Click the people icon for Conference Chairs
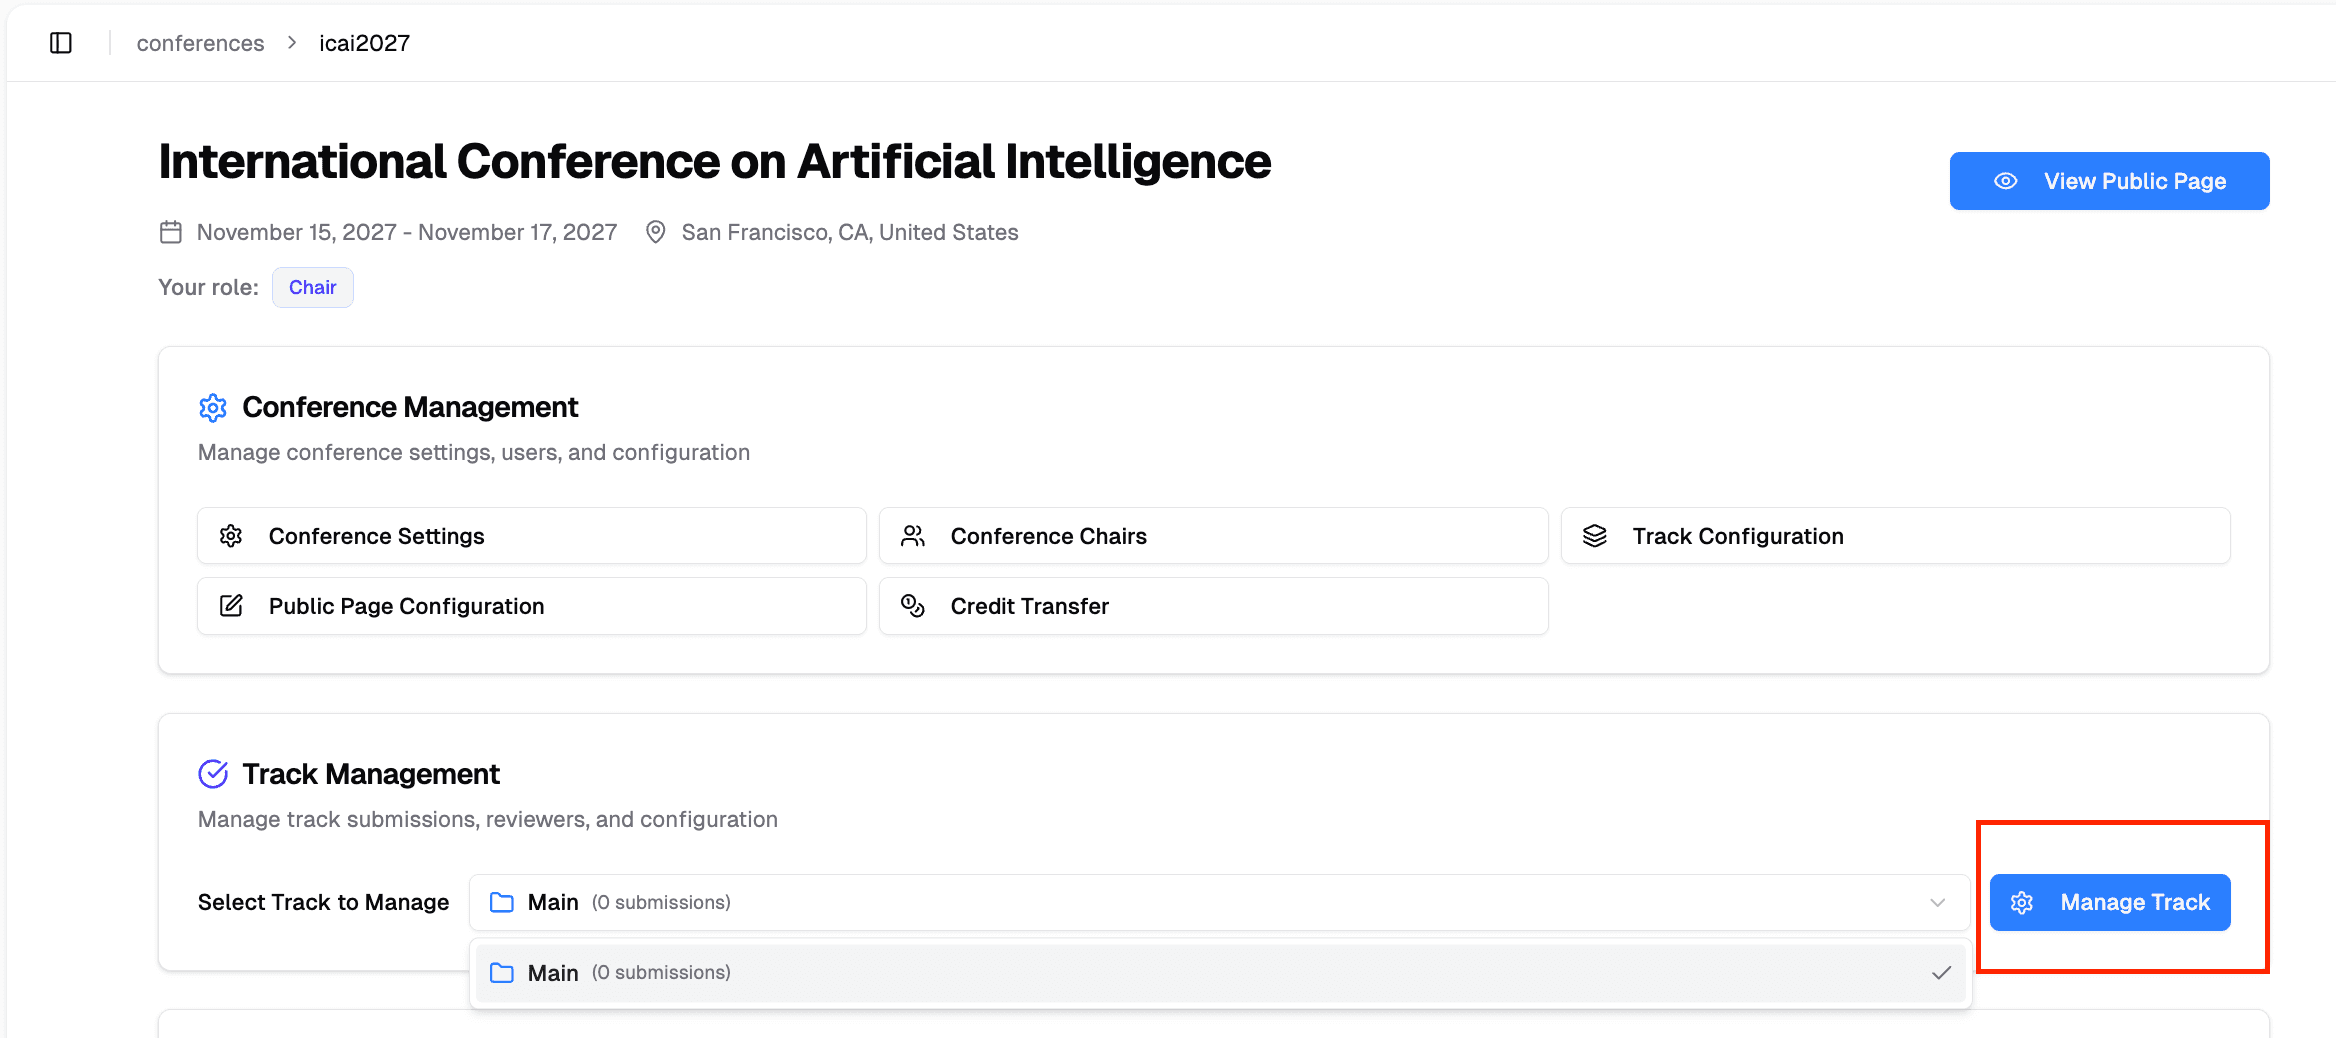 (x=913, y=536)
